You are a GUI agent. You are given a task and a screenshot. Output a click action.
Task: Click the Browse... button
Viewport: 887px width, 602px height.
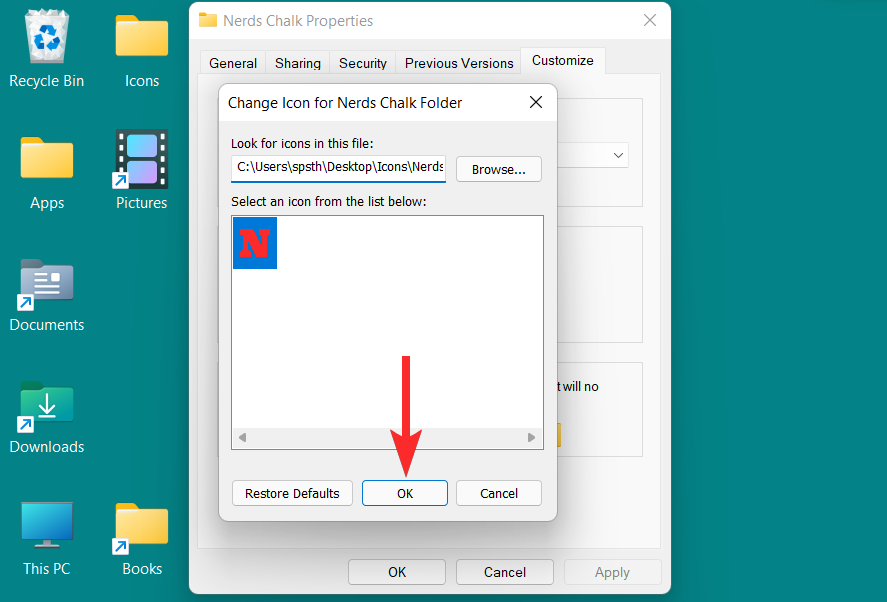pyautogui.click(x=498, y=169)
